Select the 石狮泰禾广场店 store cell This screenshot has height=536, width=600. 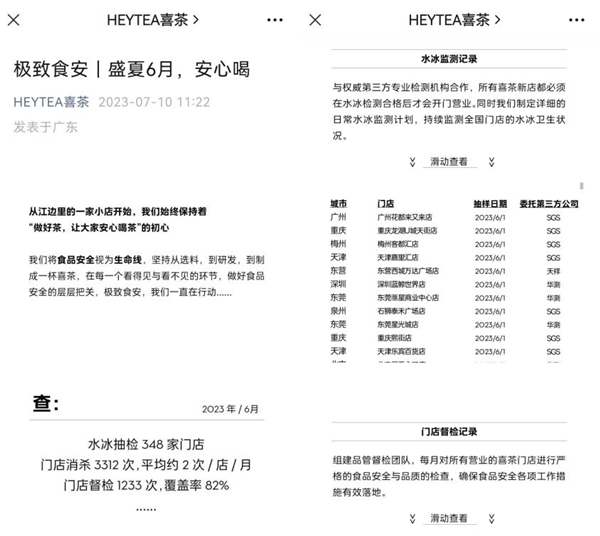[401, 311]
